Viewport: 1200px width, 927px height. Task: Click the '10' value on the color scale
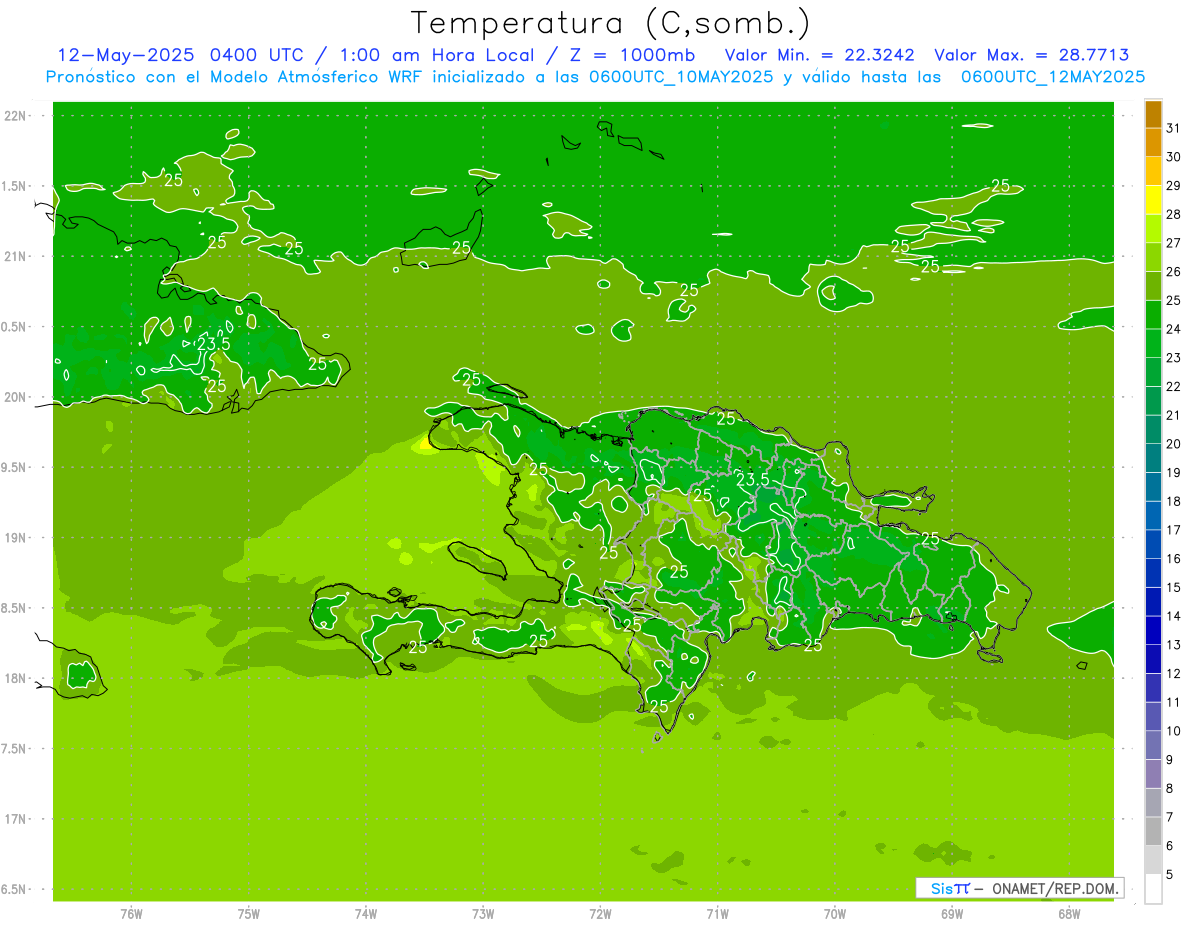coord(1174,731)
